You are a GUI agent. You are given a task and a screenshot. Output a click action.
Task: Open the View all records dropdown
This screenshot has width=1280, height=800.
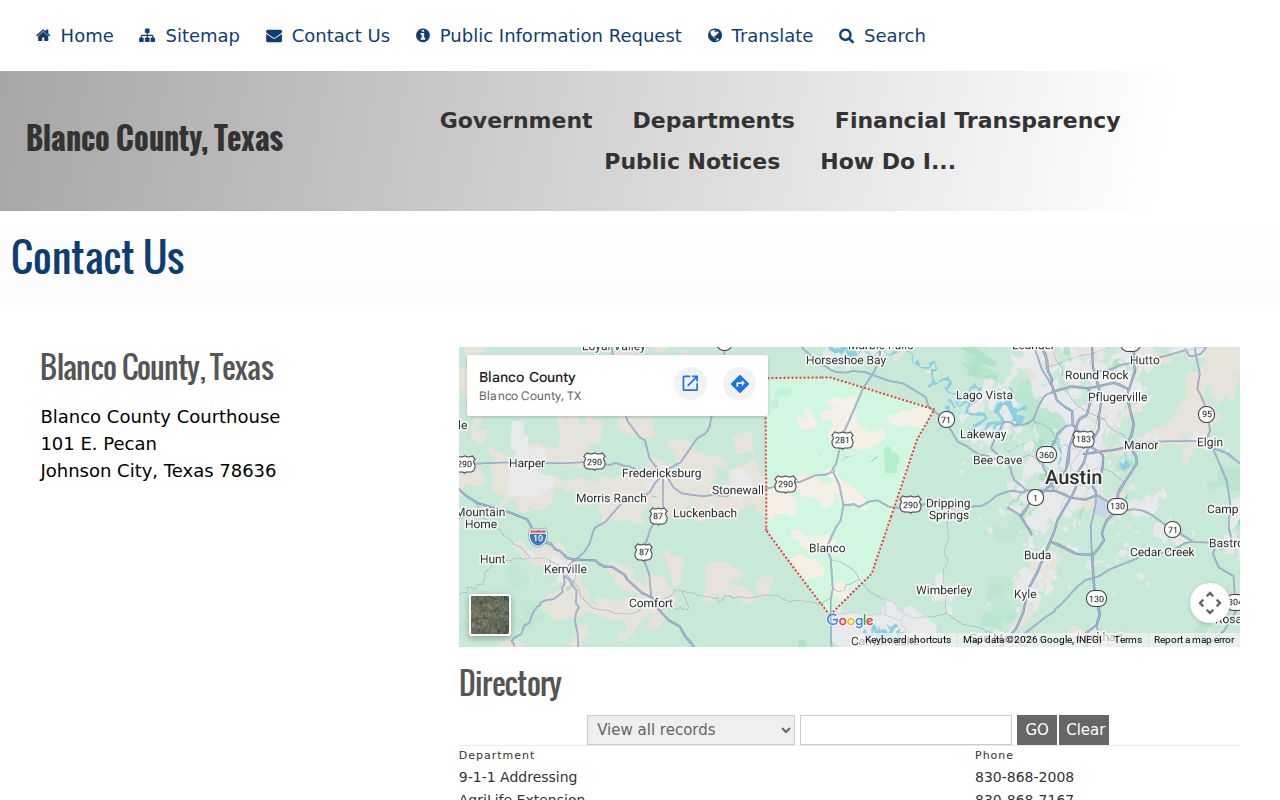pyautogui.click(x=691, y=730)
